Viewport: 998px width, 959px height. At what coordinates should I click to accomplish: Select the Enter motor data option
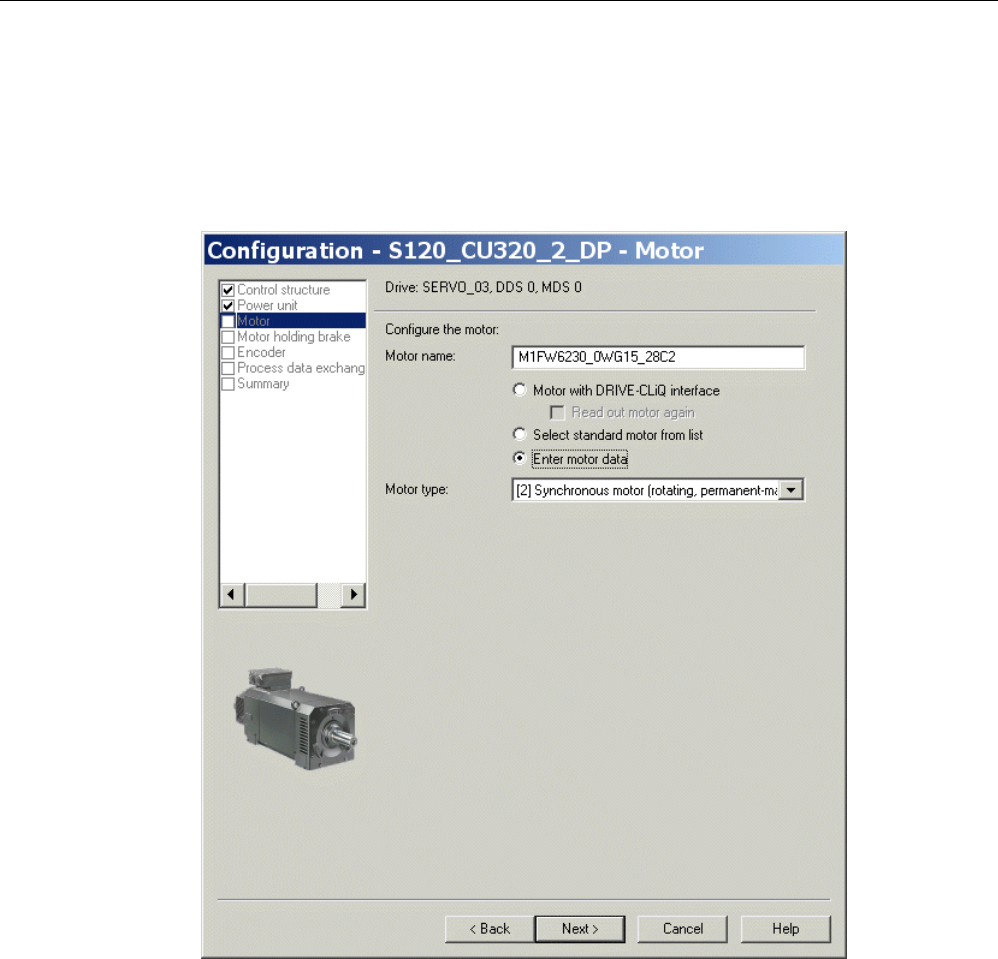[519, 458]
